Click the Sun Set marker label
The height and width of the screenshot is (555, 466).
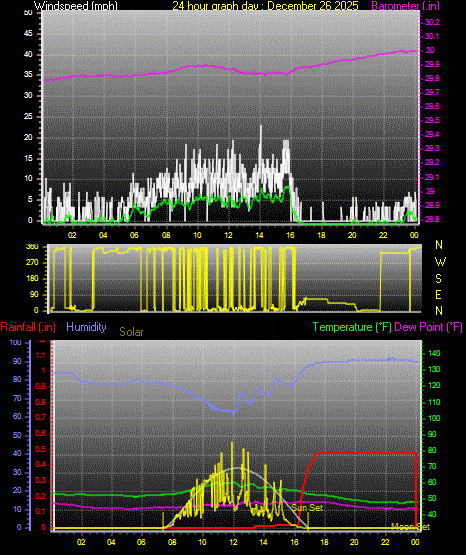[x=307, y=508]
